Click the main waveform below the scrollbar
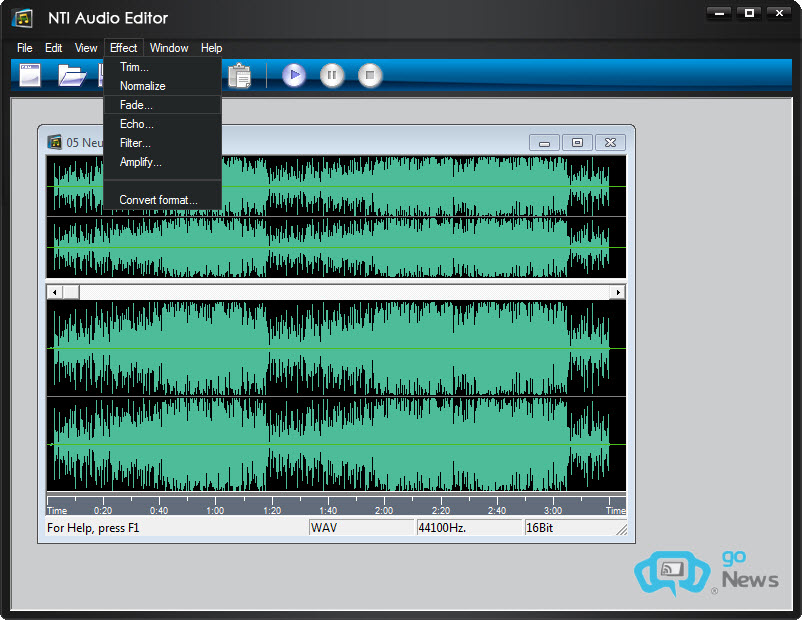 tap(336, 396)
